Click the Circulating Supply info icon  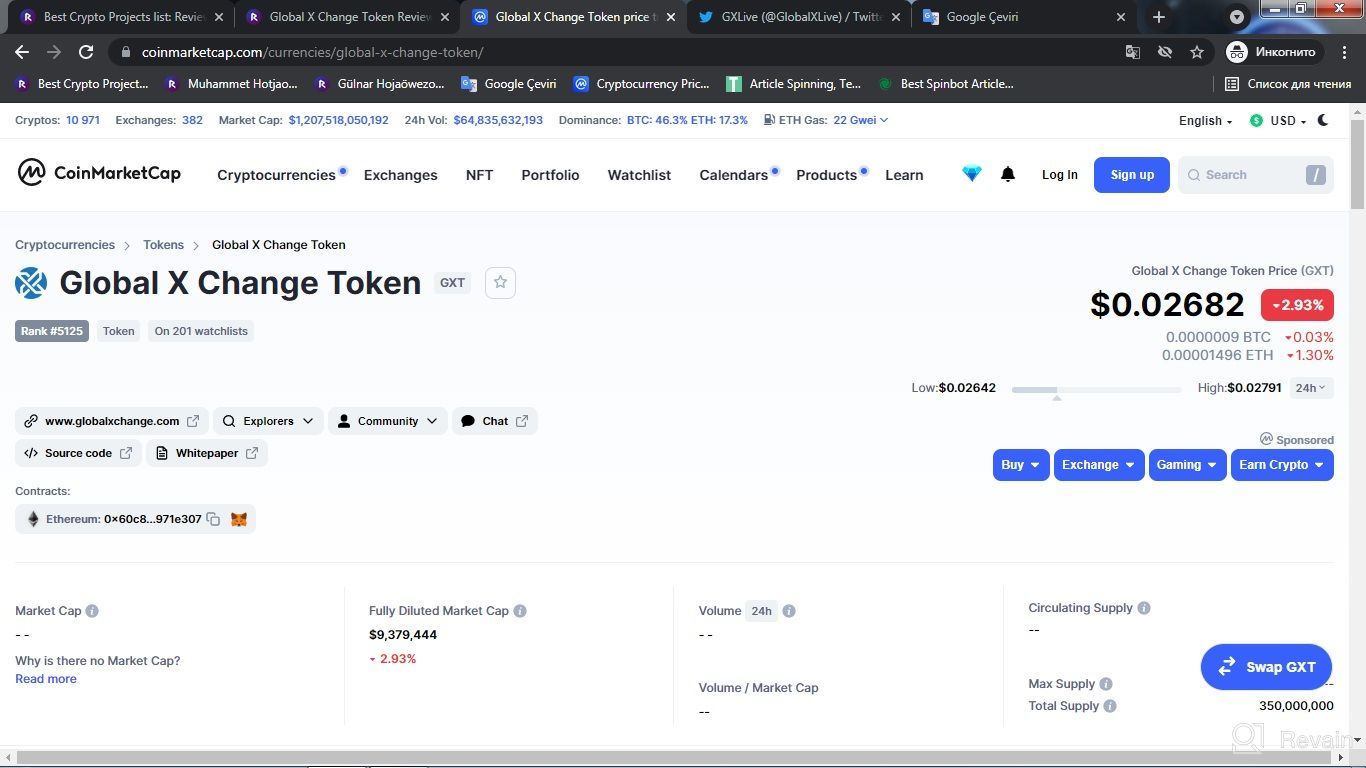coord(1144,608)
